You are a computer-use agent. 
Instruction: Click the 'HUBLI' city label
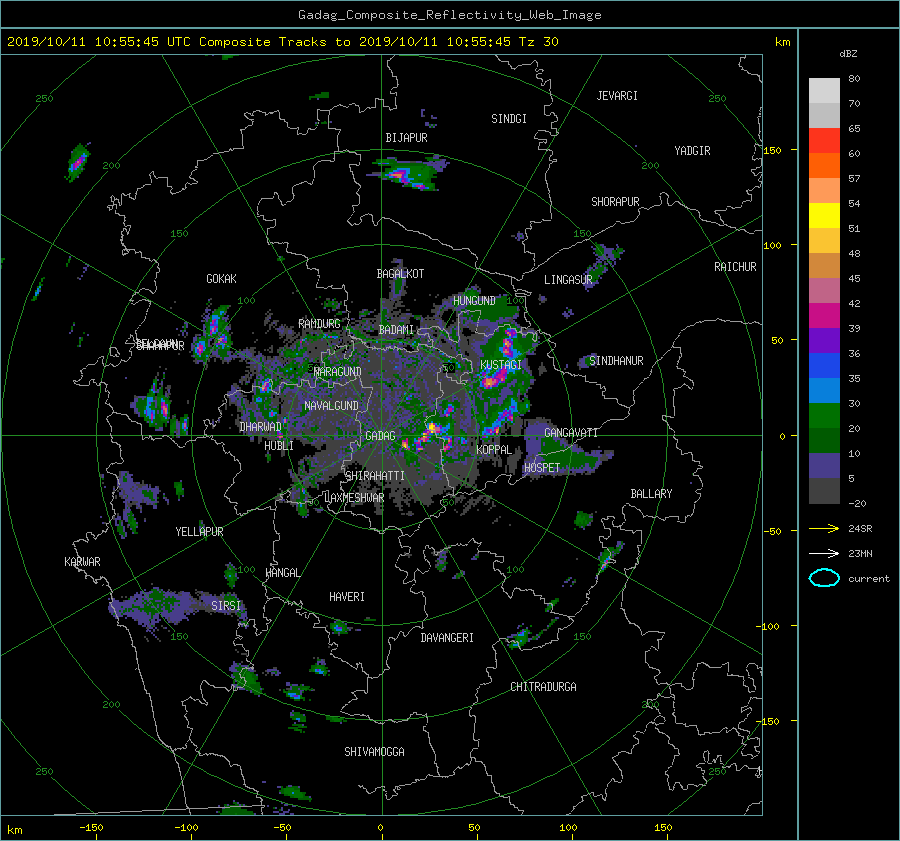(279, 446)
